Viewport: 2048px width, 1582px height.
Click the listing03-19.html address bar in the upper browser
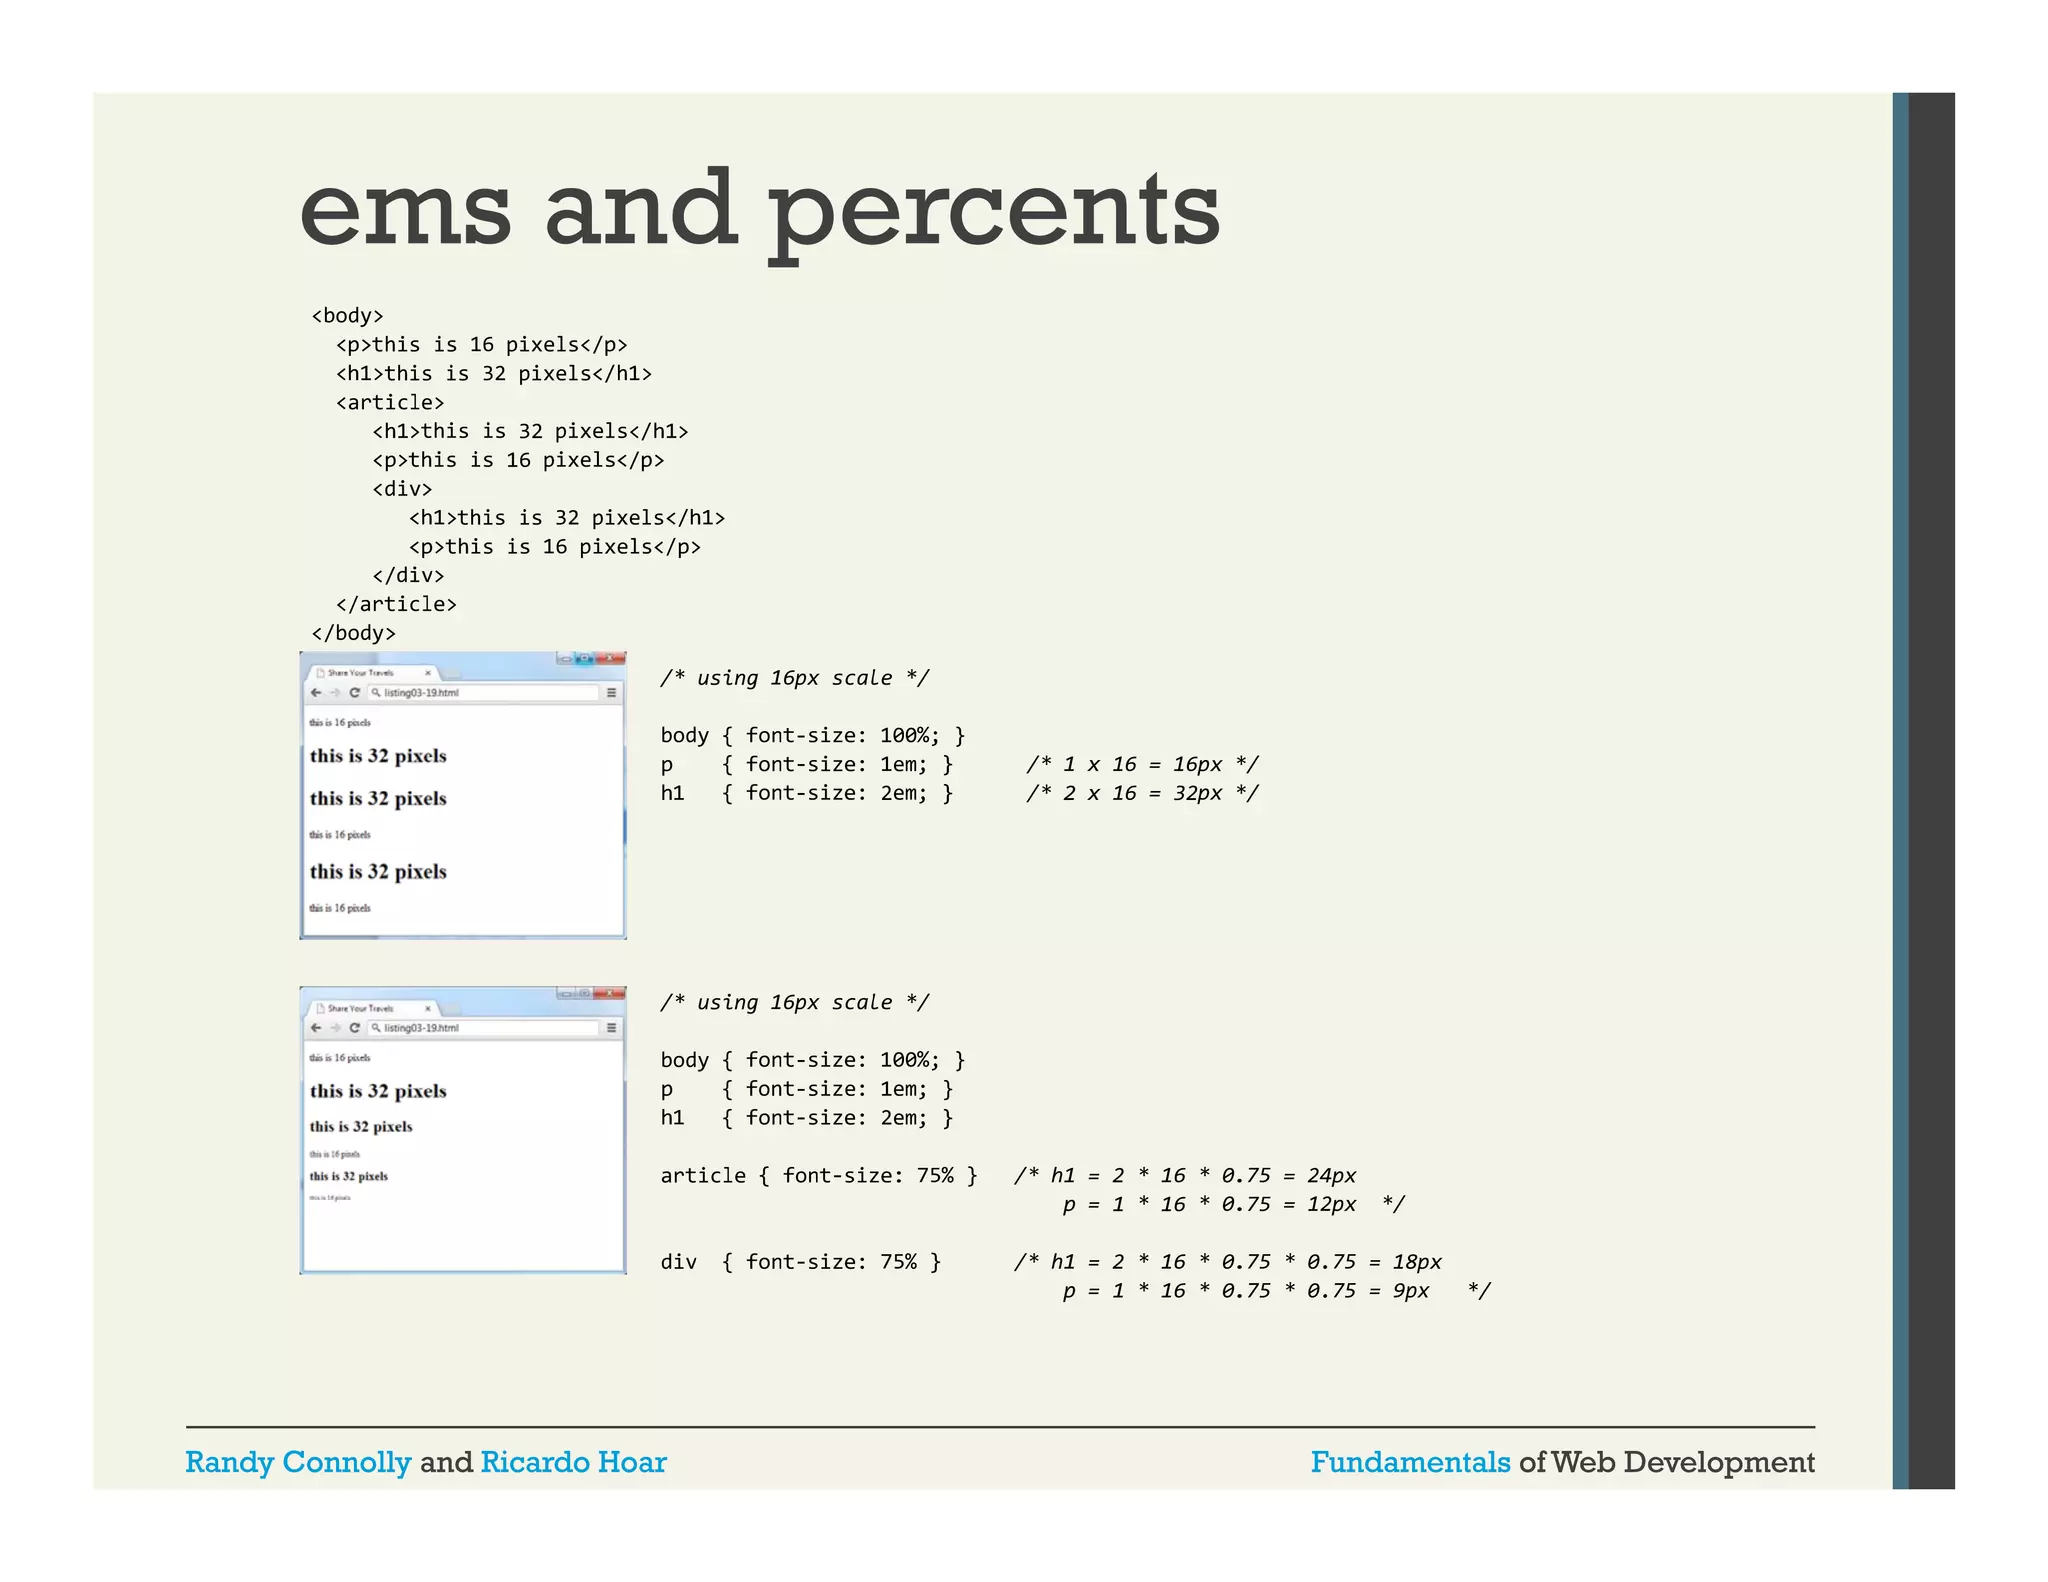coord(484,692)
